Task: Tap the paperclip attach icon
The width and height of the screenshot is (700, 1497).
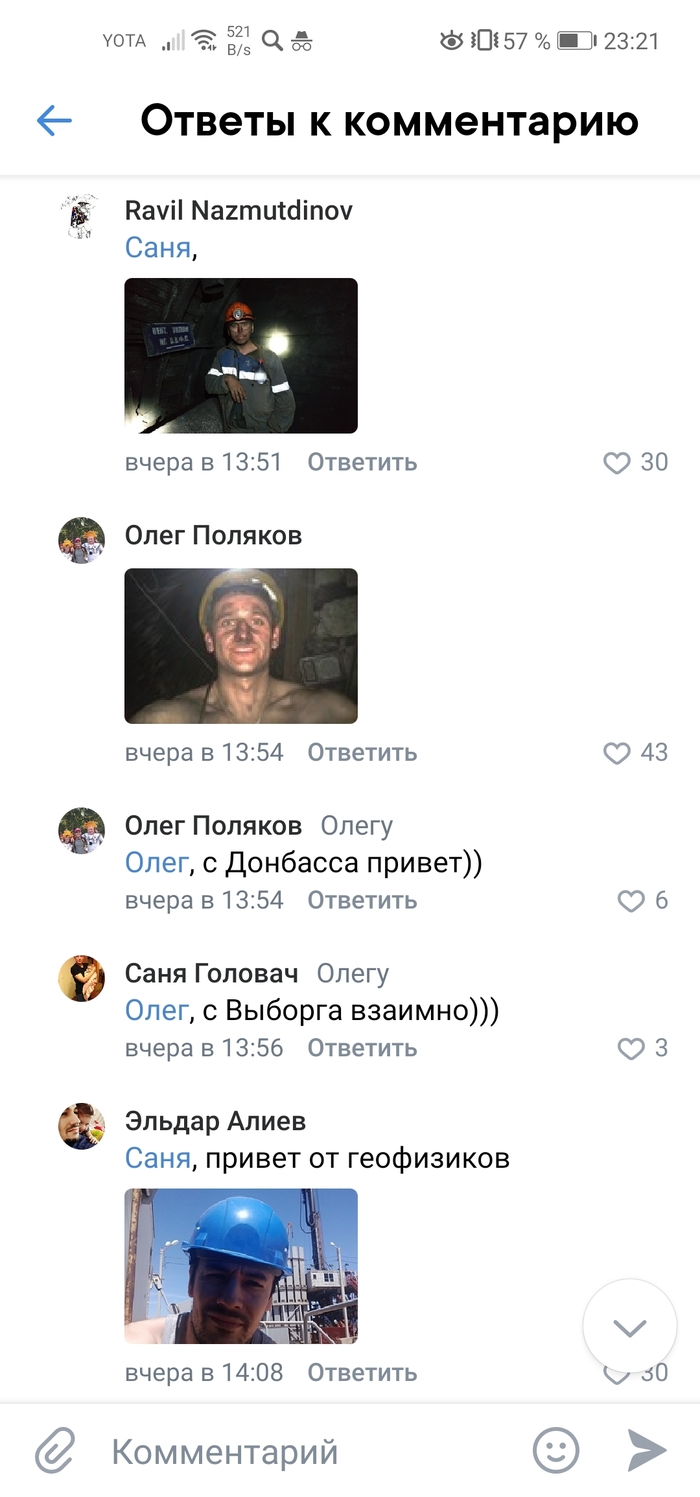Action: (57, 1450)
